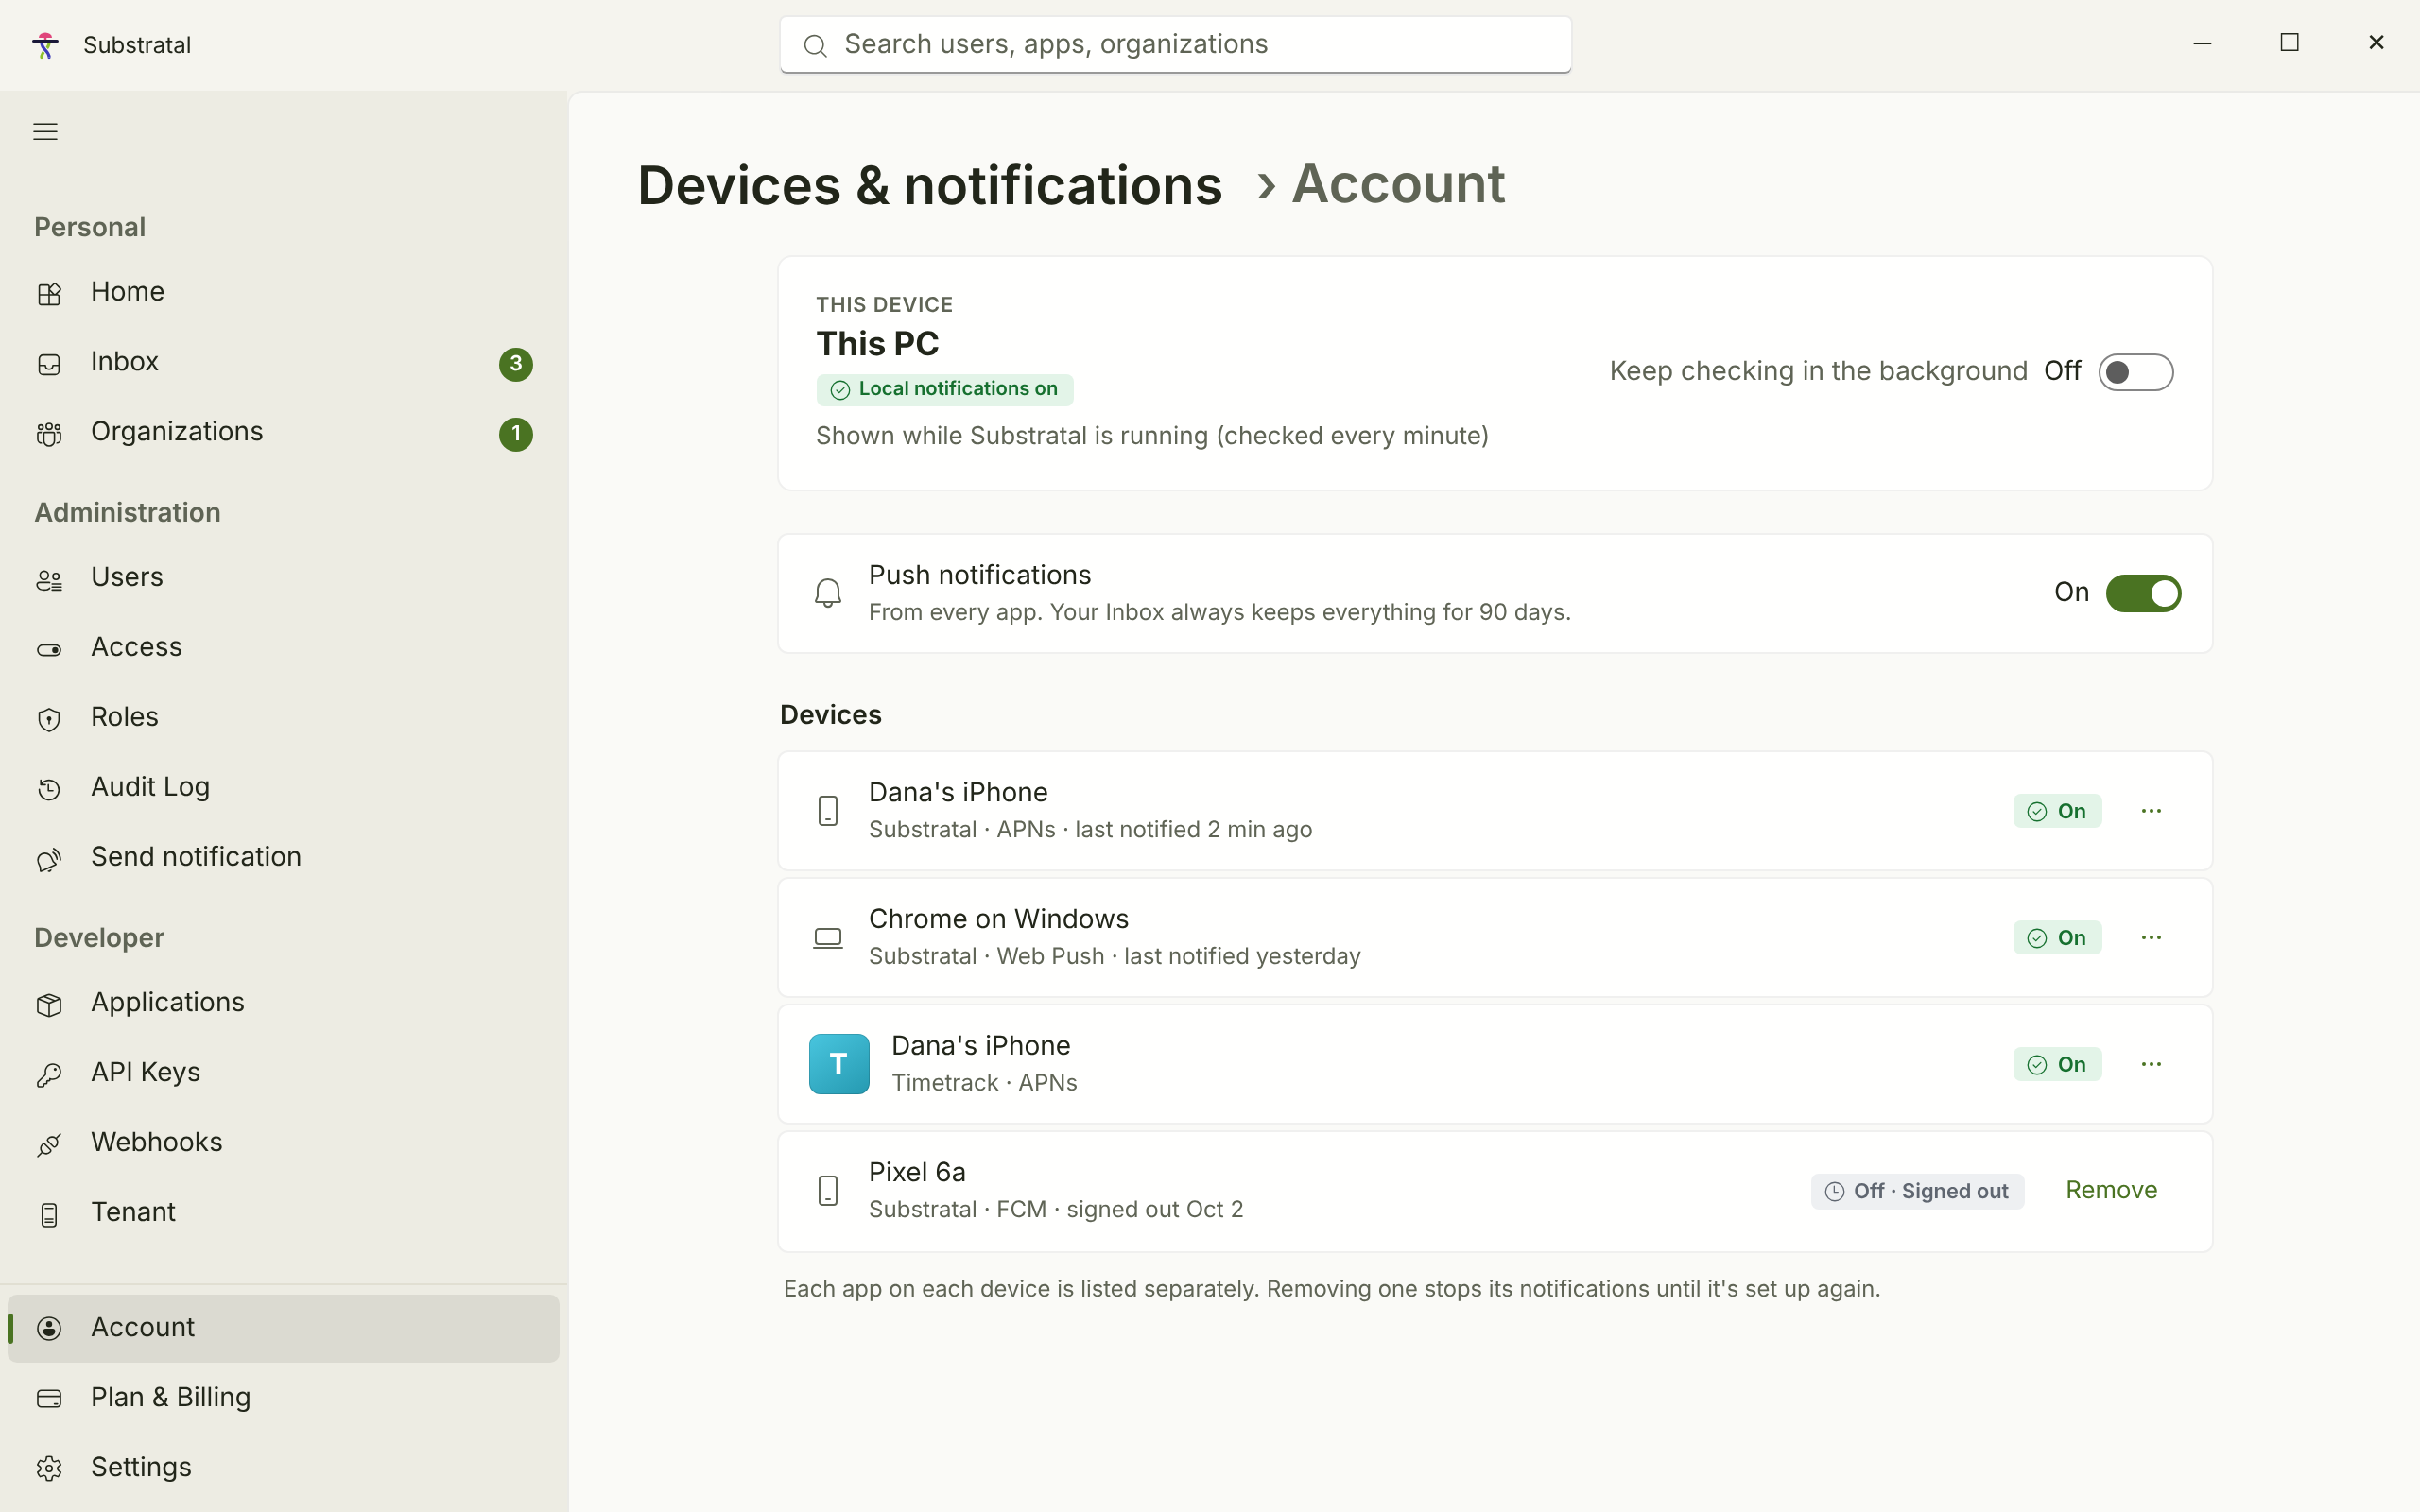Open Audit Log section
Viewport: 2420px width, 1512px height.
284,787
